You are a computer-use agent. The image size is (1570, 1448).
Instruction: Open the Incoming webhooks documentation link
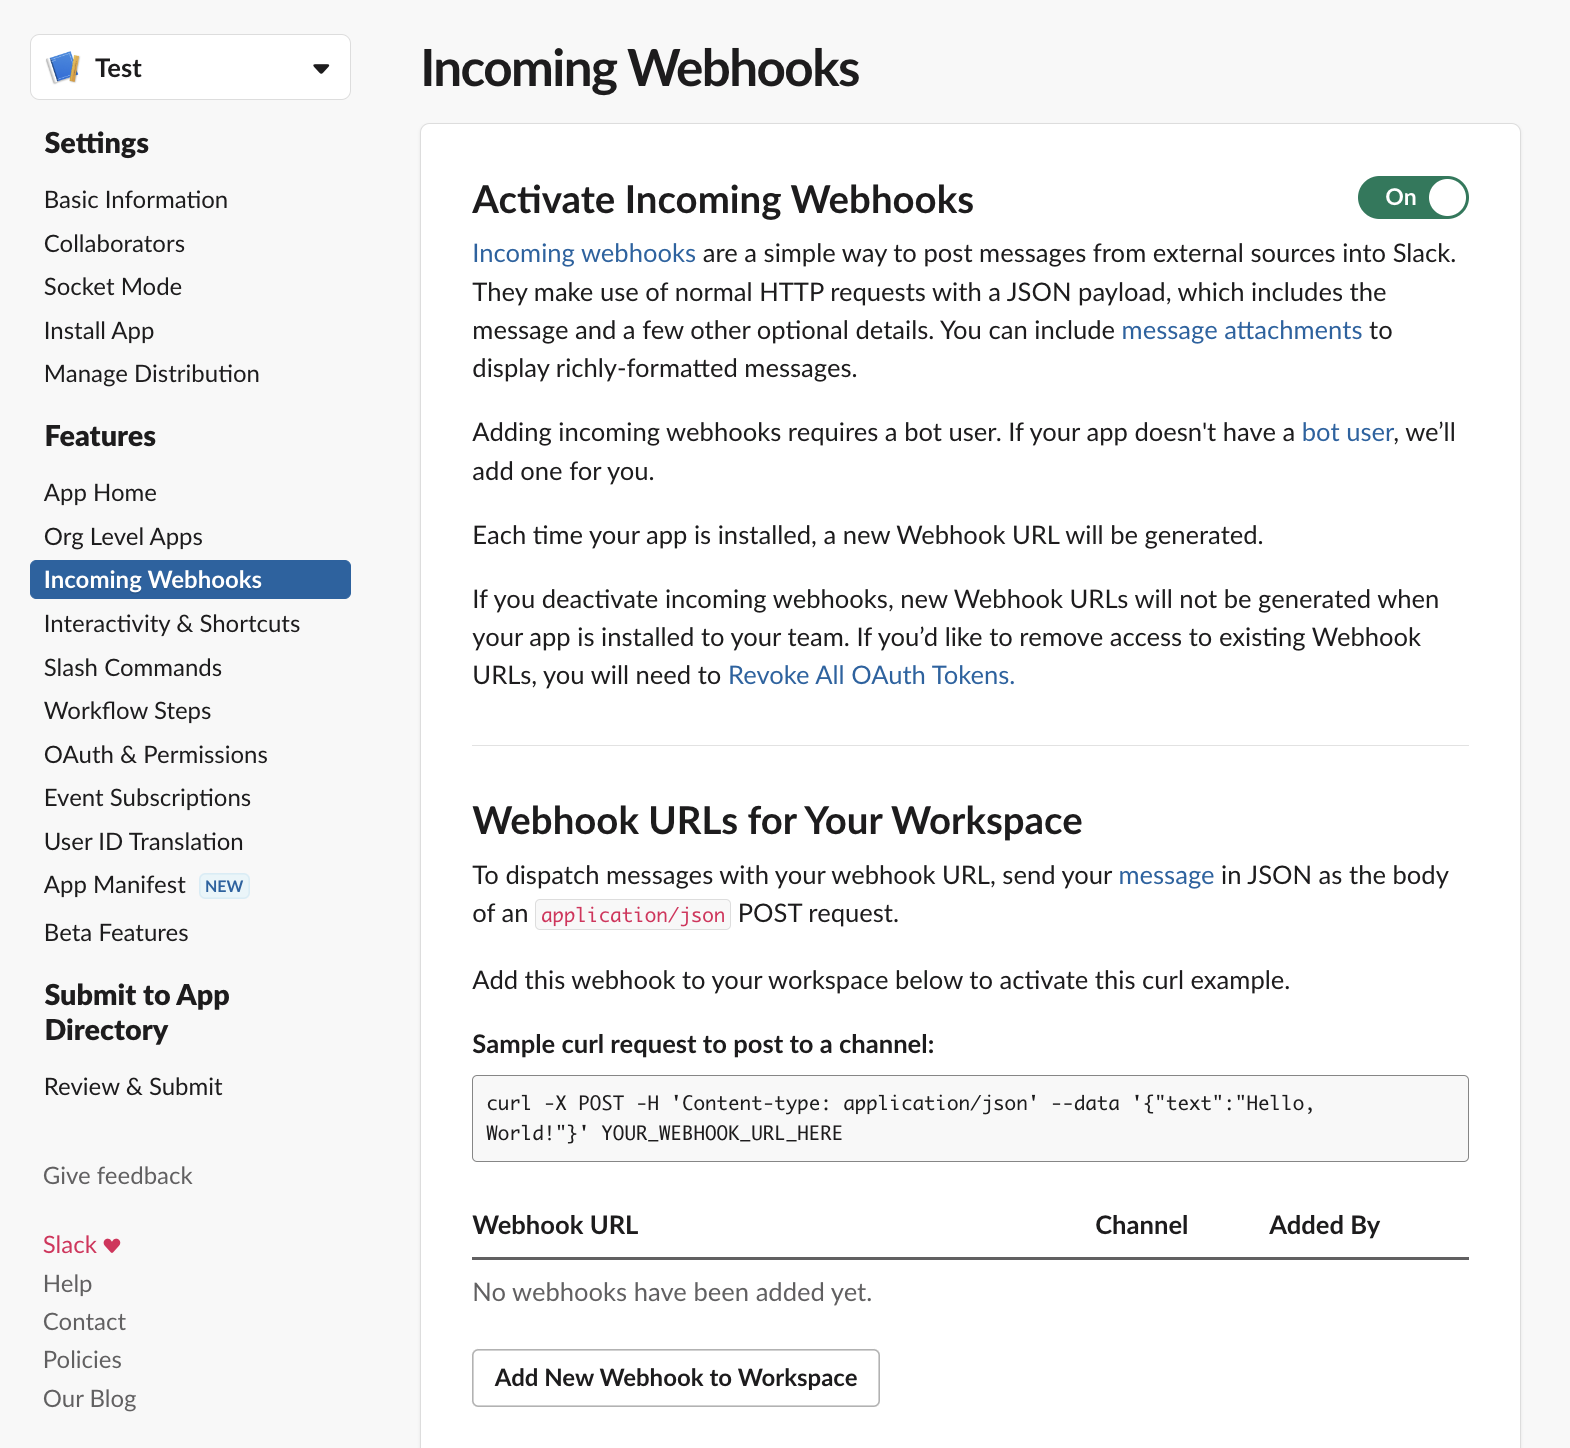coord(584,254)
